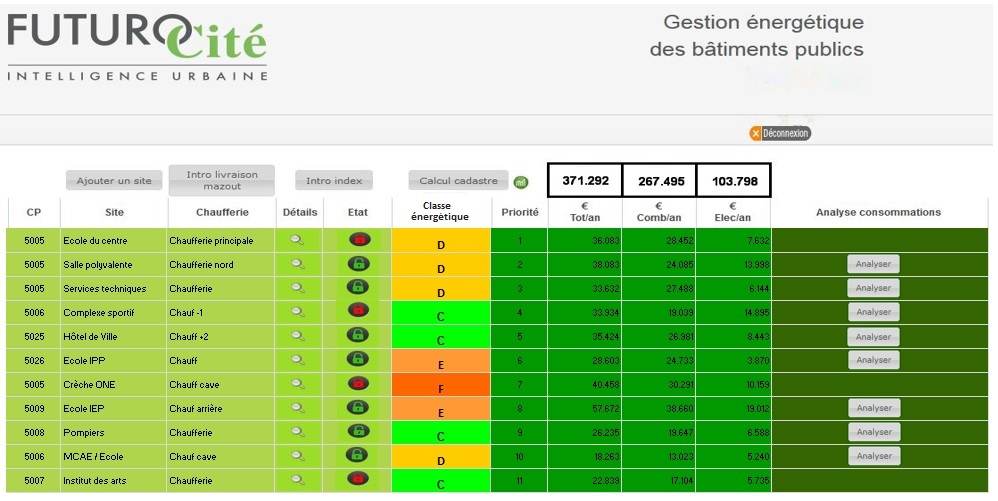Analyser consumption for Ecole IPP

point(873,360)
